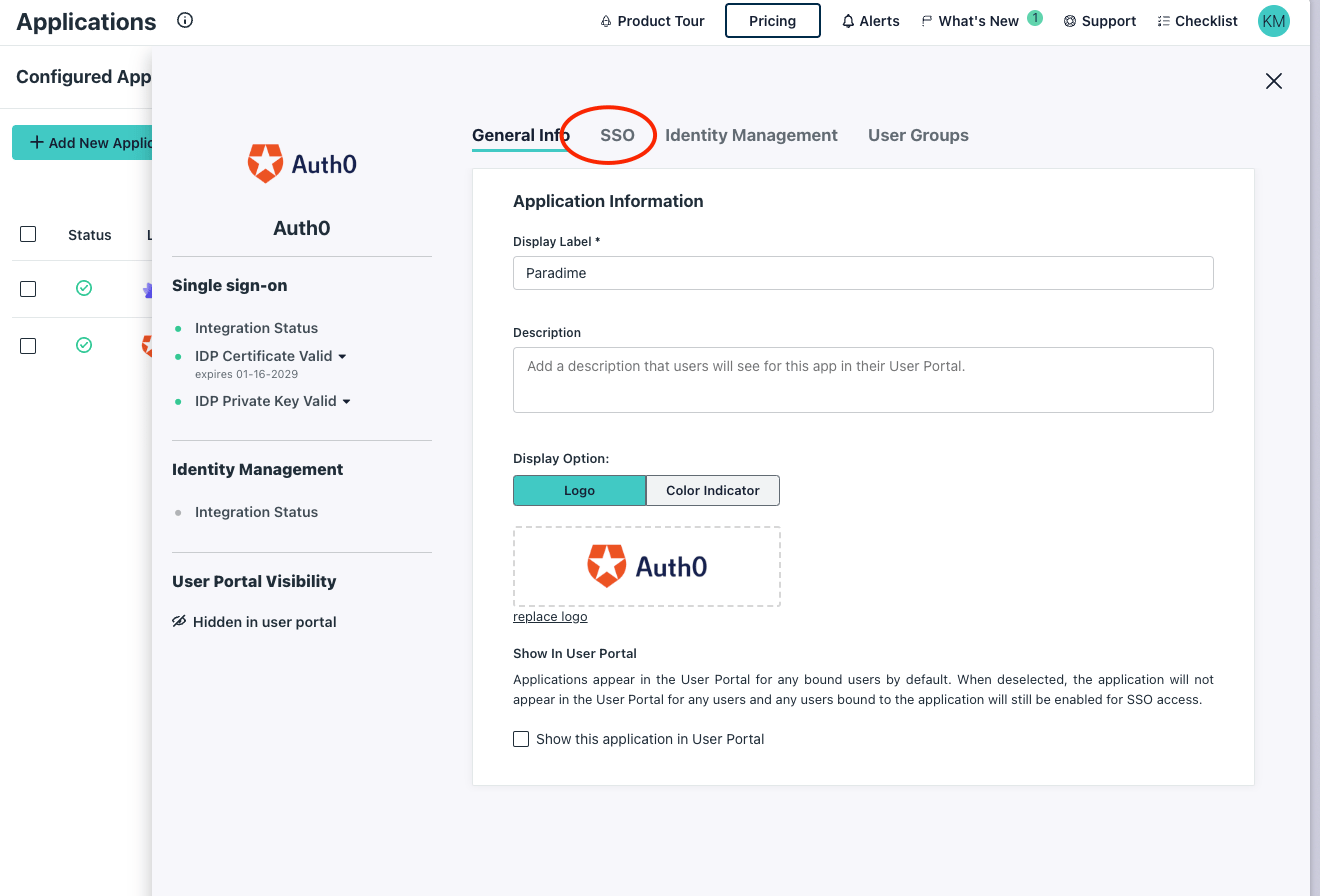Toggle the select-all applications checkbox
1320x896 pixels.
(x=28, y=233)
